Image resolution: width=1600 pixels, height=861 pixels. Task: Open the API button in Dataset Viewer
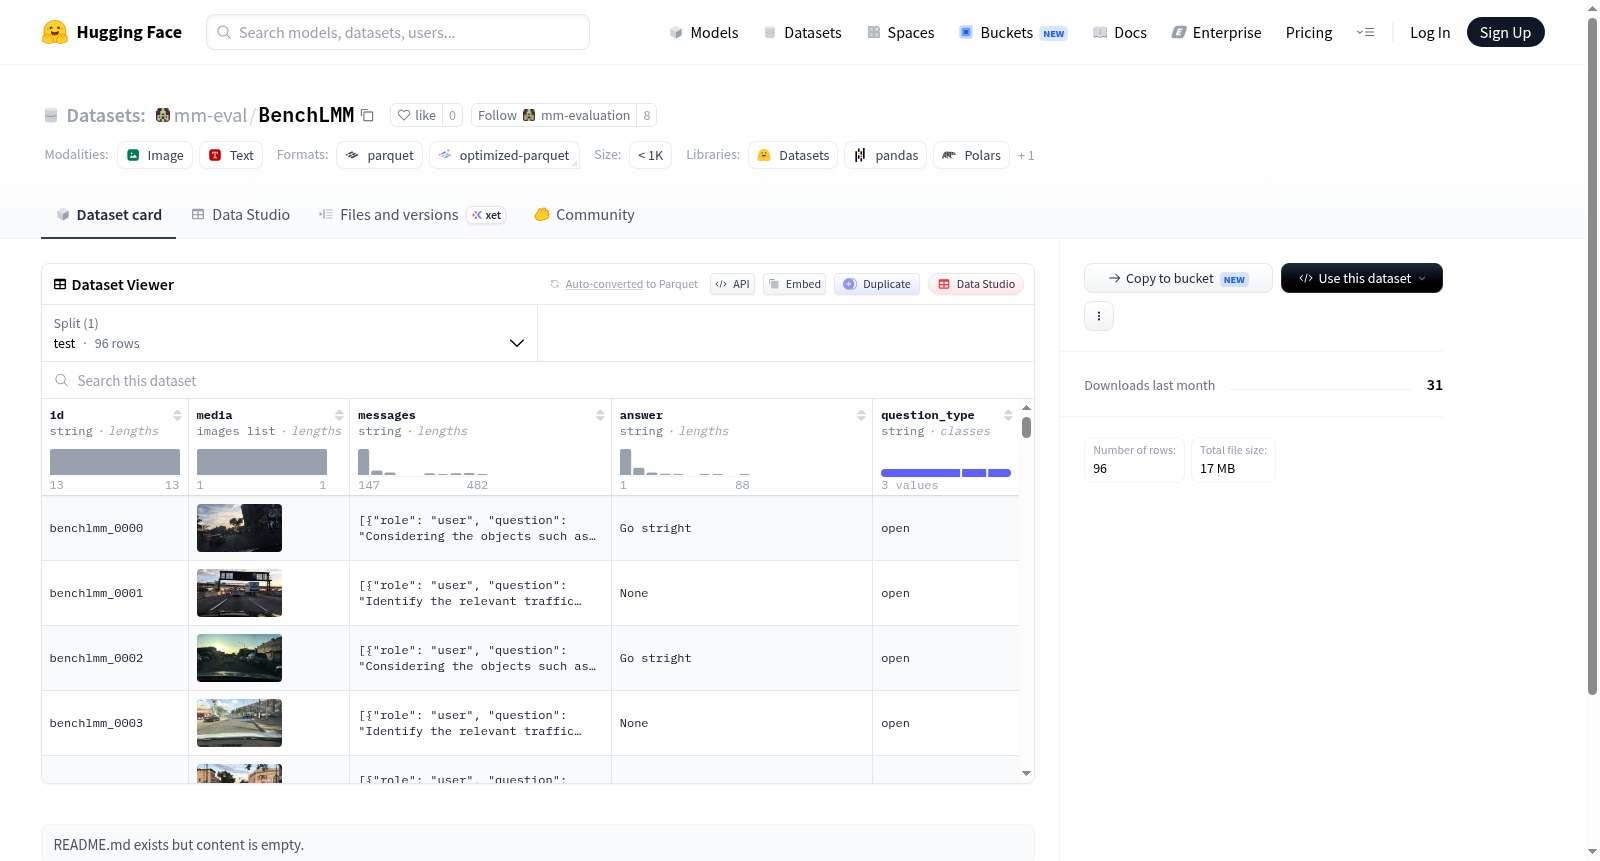(x=732, y=284)
